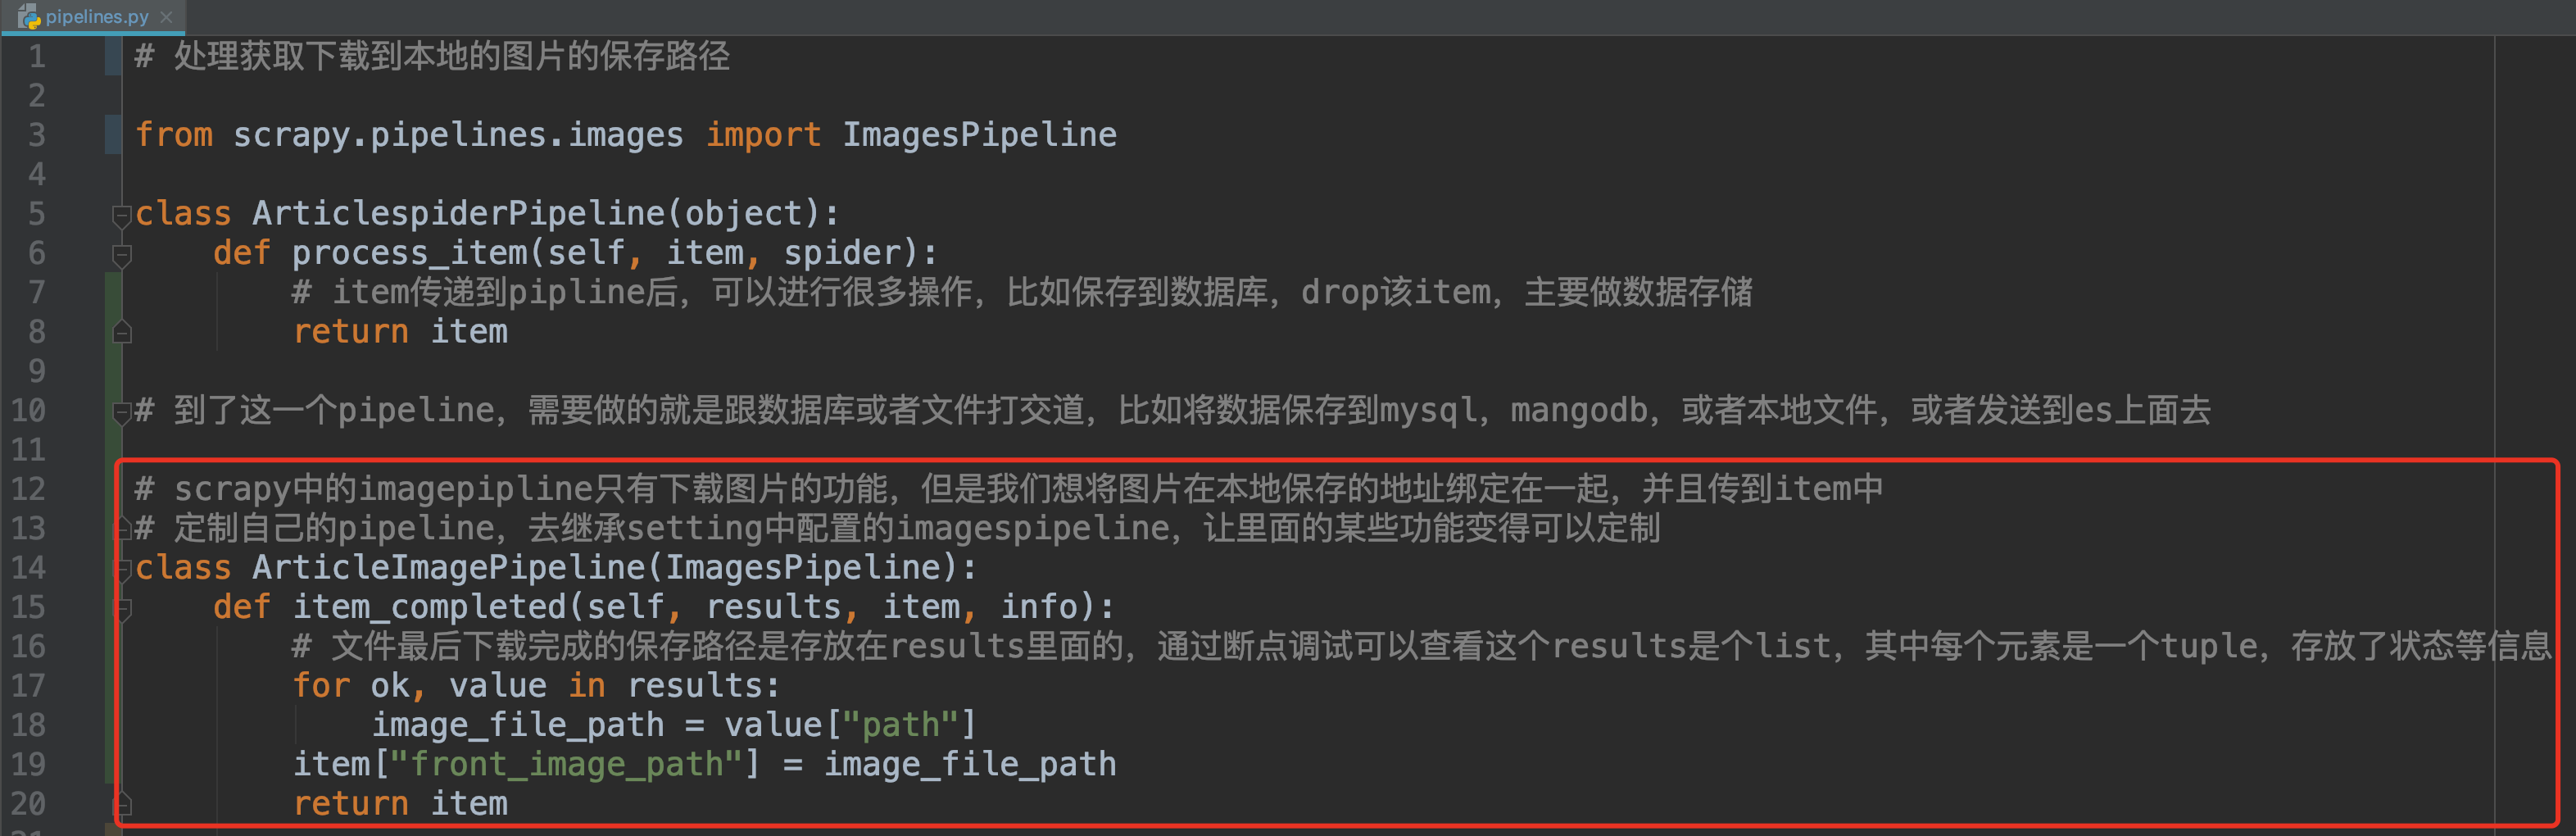Click the process_item function name
2576x836 pixels.
410,253
